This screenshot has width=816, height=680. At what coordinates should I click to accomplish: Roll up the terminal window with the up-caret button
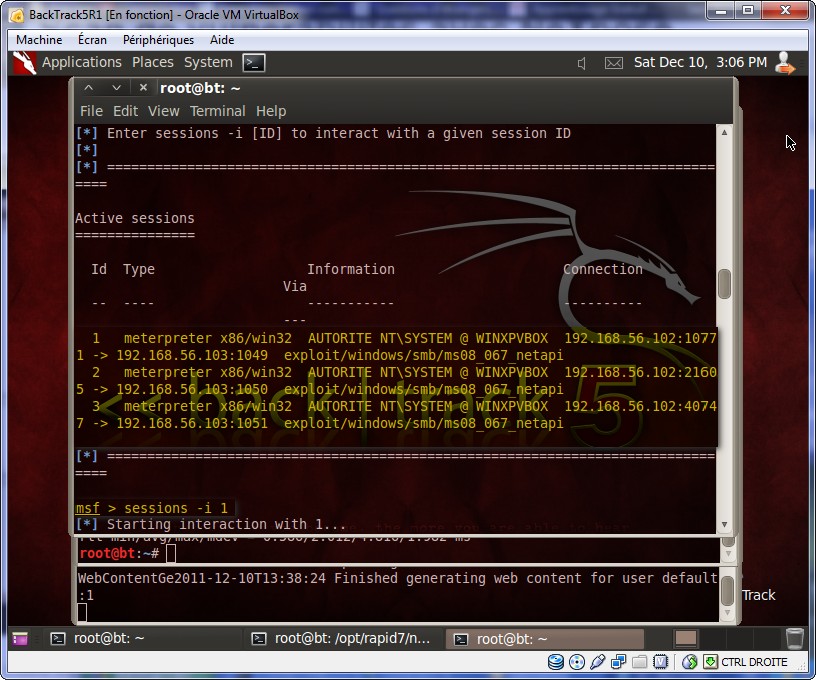(88, 88)
